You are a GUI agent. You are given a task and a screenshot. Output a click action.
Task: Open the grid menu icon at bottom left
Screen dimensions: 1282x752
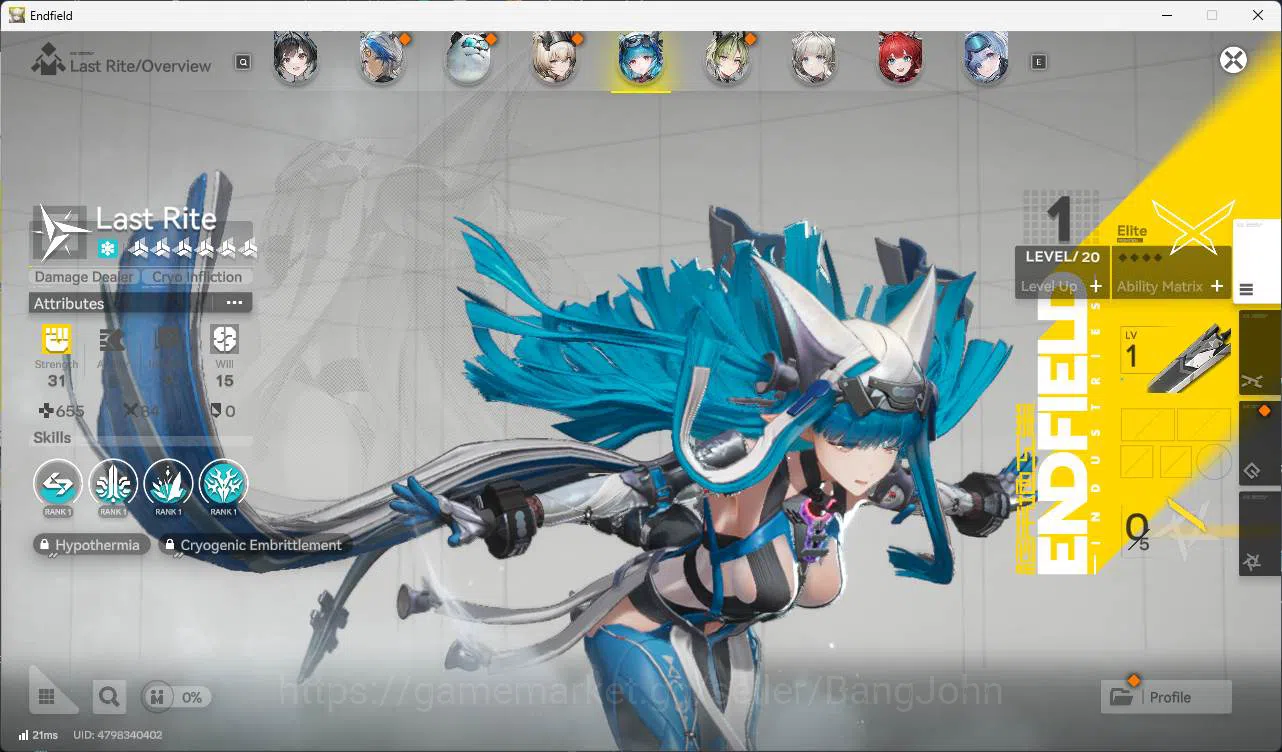pyautogui.click(x=46, y=696)
